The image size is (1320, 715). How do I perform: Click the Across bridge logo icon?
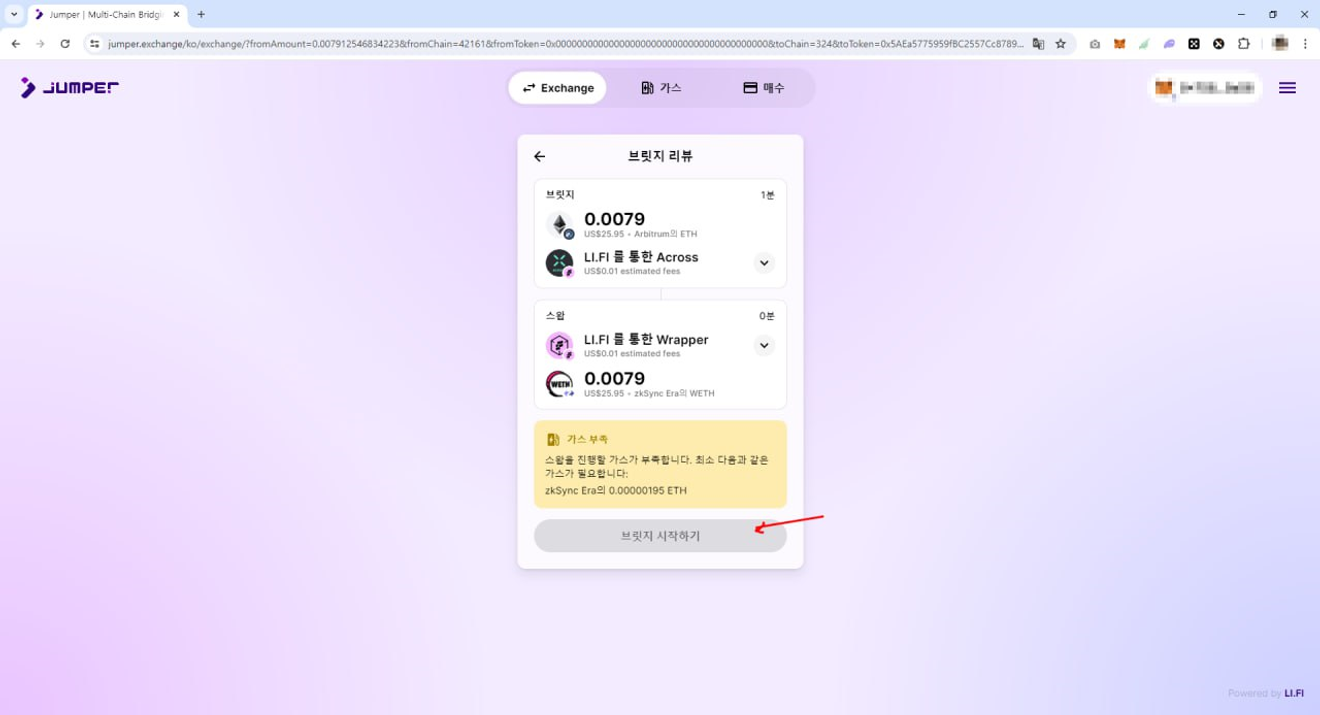[560, 263]
